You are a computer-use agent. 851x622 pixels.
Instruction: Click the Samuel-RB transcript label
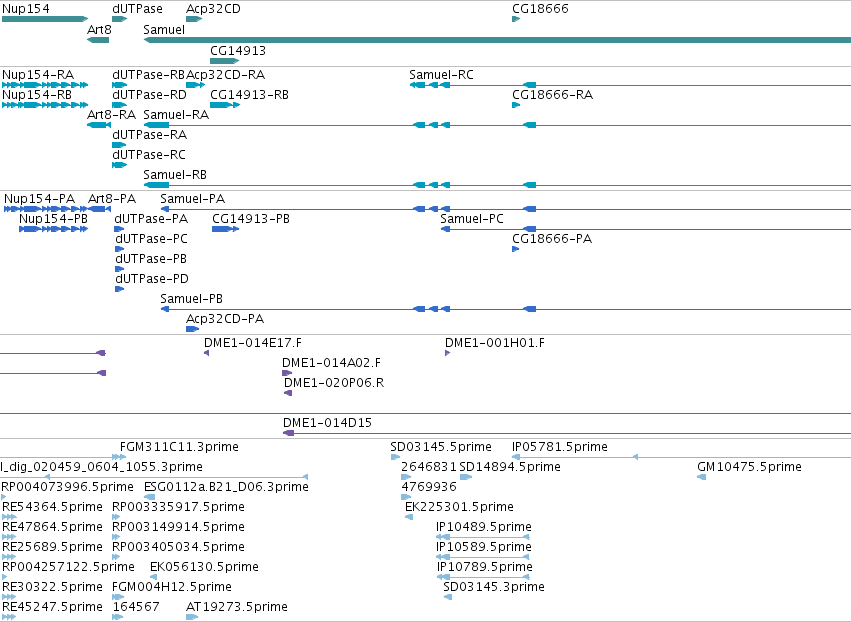click(x=175, y=175)
